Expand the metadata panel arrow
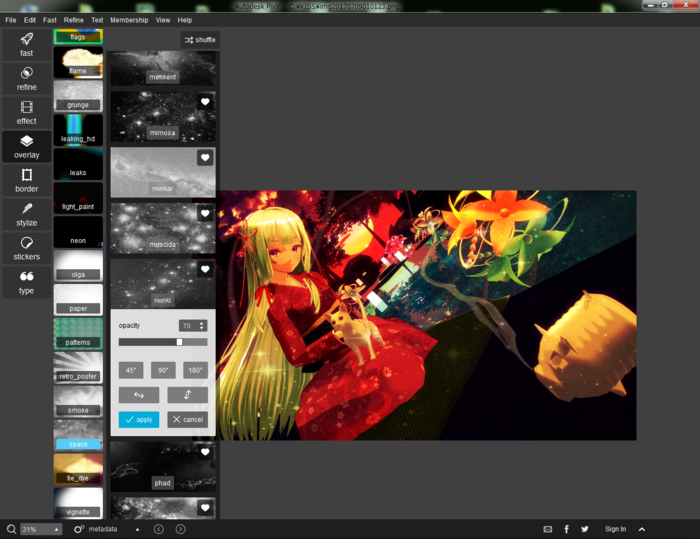Image resolution: width=700 pixels, height=539 pixels. [138, 529]
